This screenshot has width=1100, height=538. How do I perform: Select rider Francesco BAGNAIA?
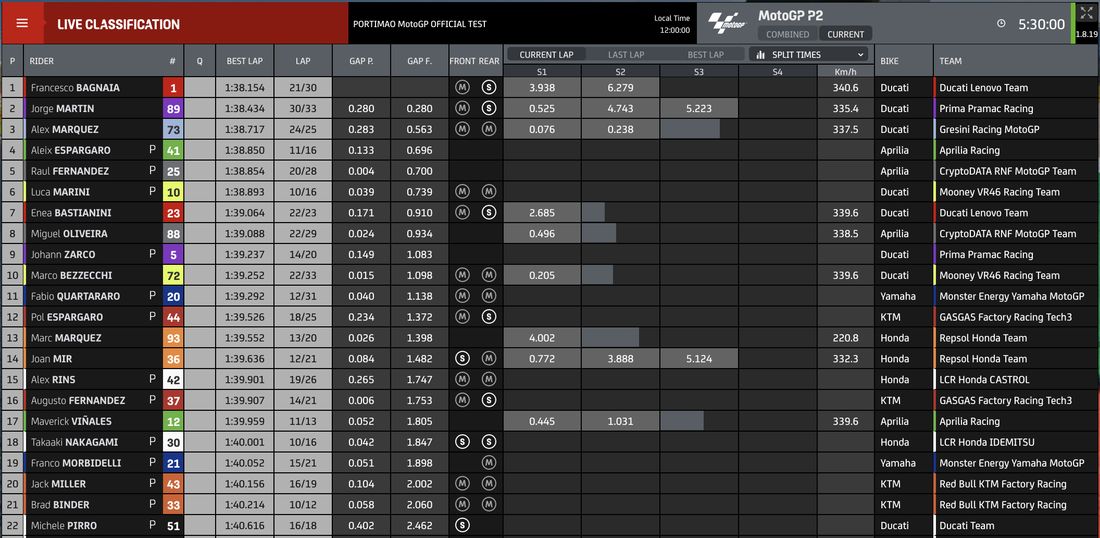point(75,88)
